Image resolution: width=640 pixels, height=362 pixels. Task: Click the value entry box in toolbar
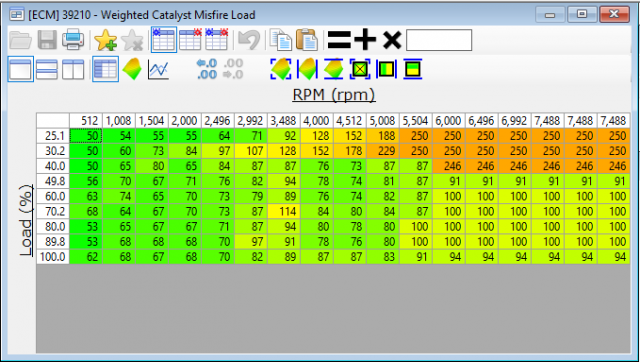tap(439, 40)
